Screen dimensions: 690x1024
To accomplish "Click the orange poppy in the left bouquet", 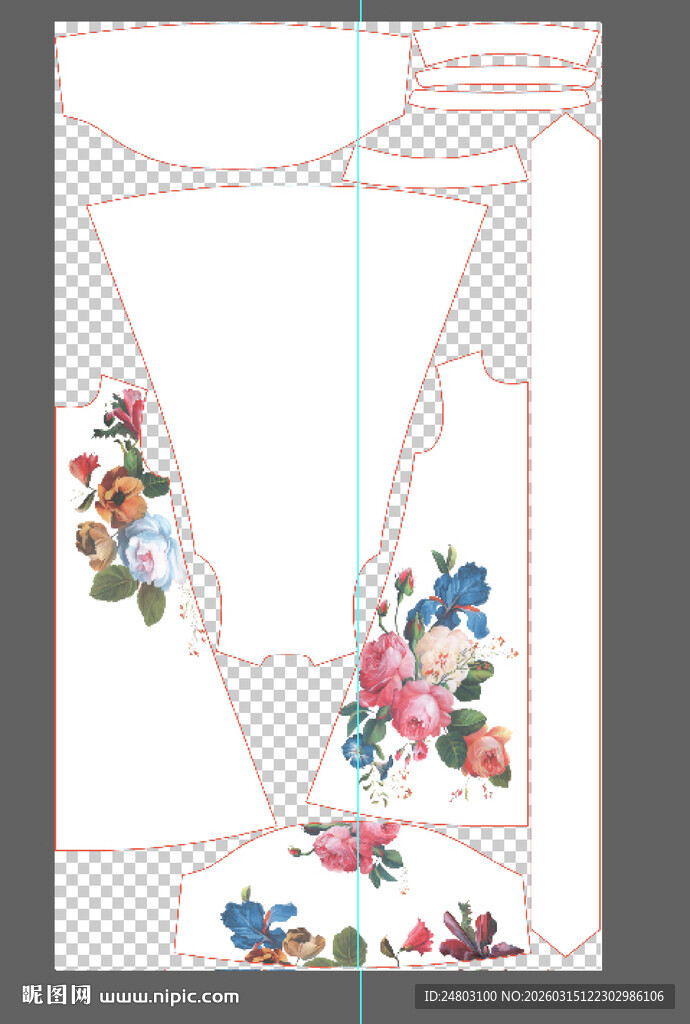I will (119, 498).
